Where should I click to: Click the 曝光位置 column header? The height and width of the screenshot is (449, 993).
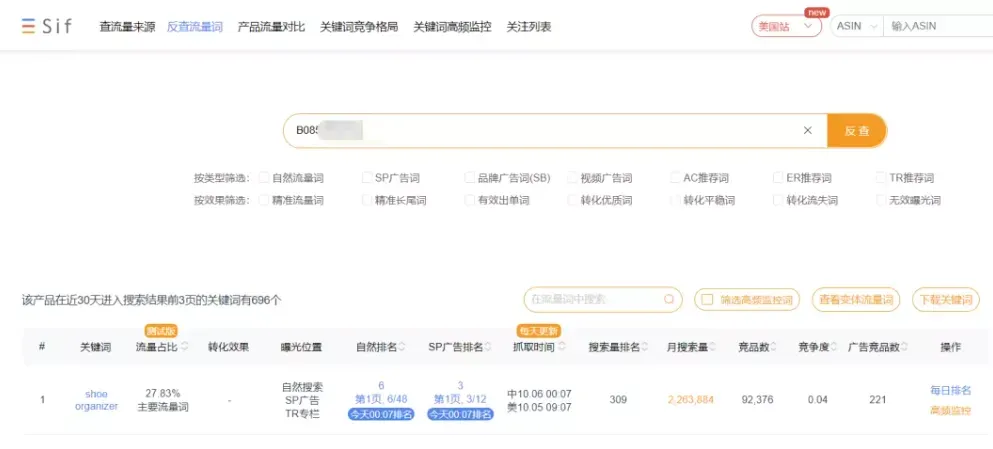[301, 347]
